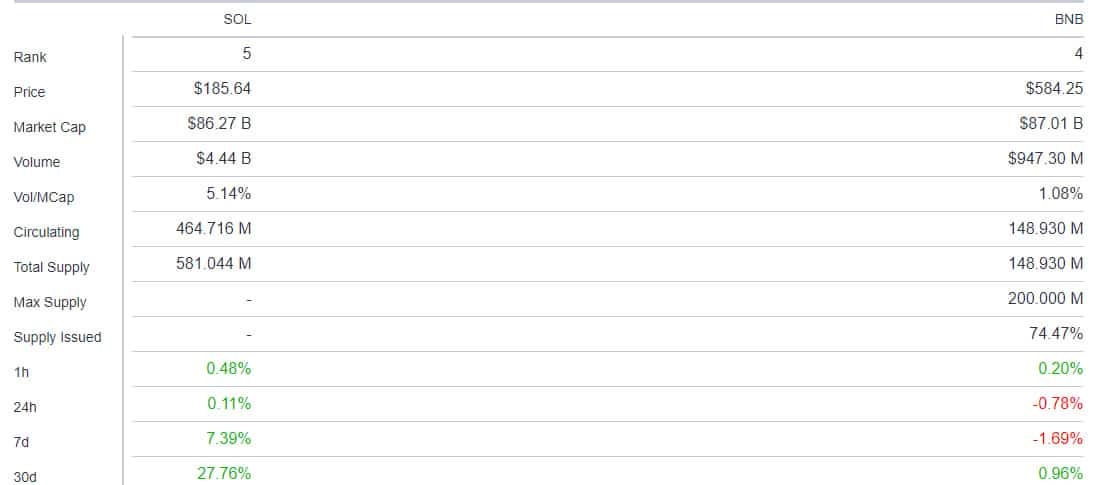This screenshot has height=485, width=1094.
Task: Select the Rank row label
Action: point(30,57)
